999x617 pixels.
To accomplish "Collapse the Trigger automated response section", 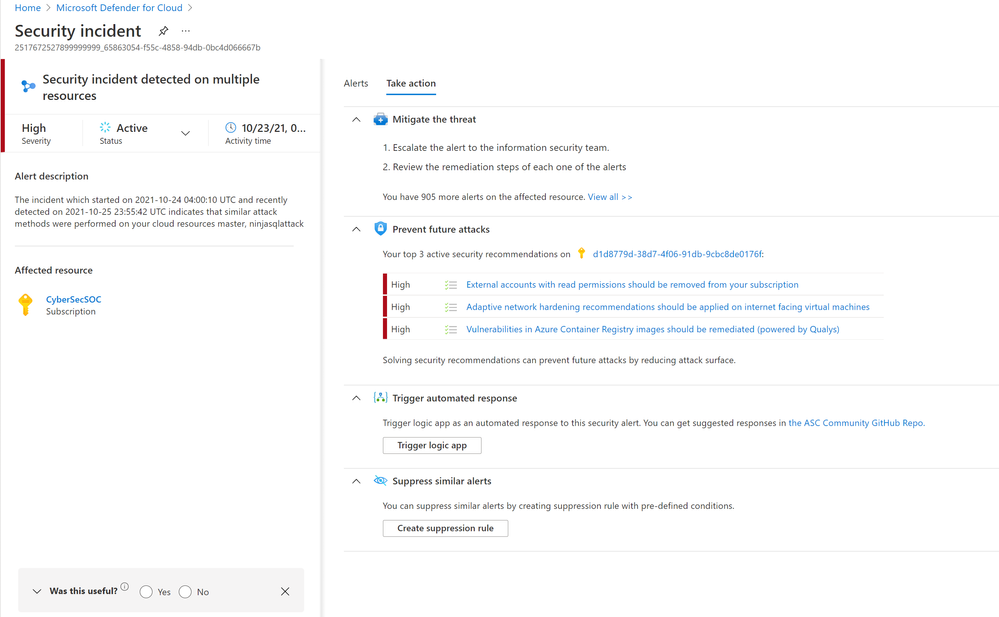I will (356, 398).
